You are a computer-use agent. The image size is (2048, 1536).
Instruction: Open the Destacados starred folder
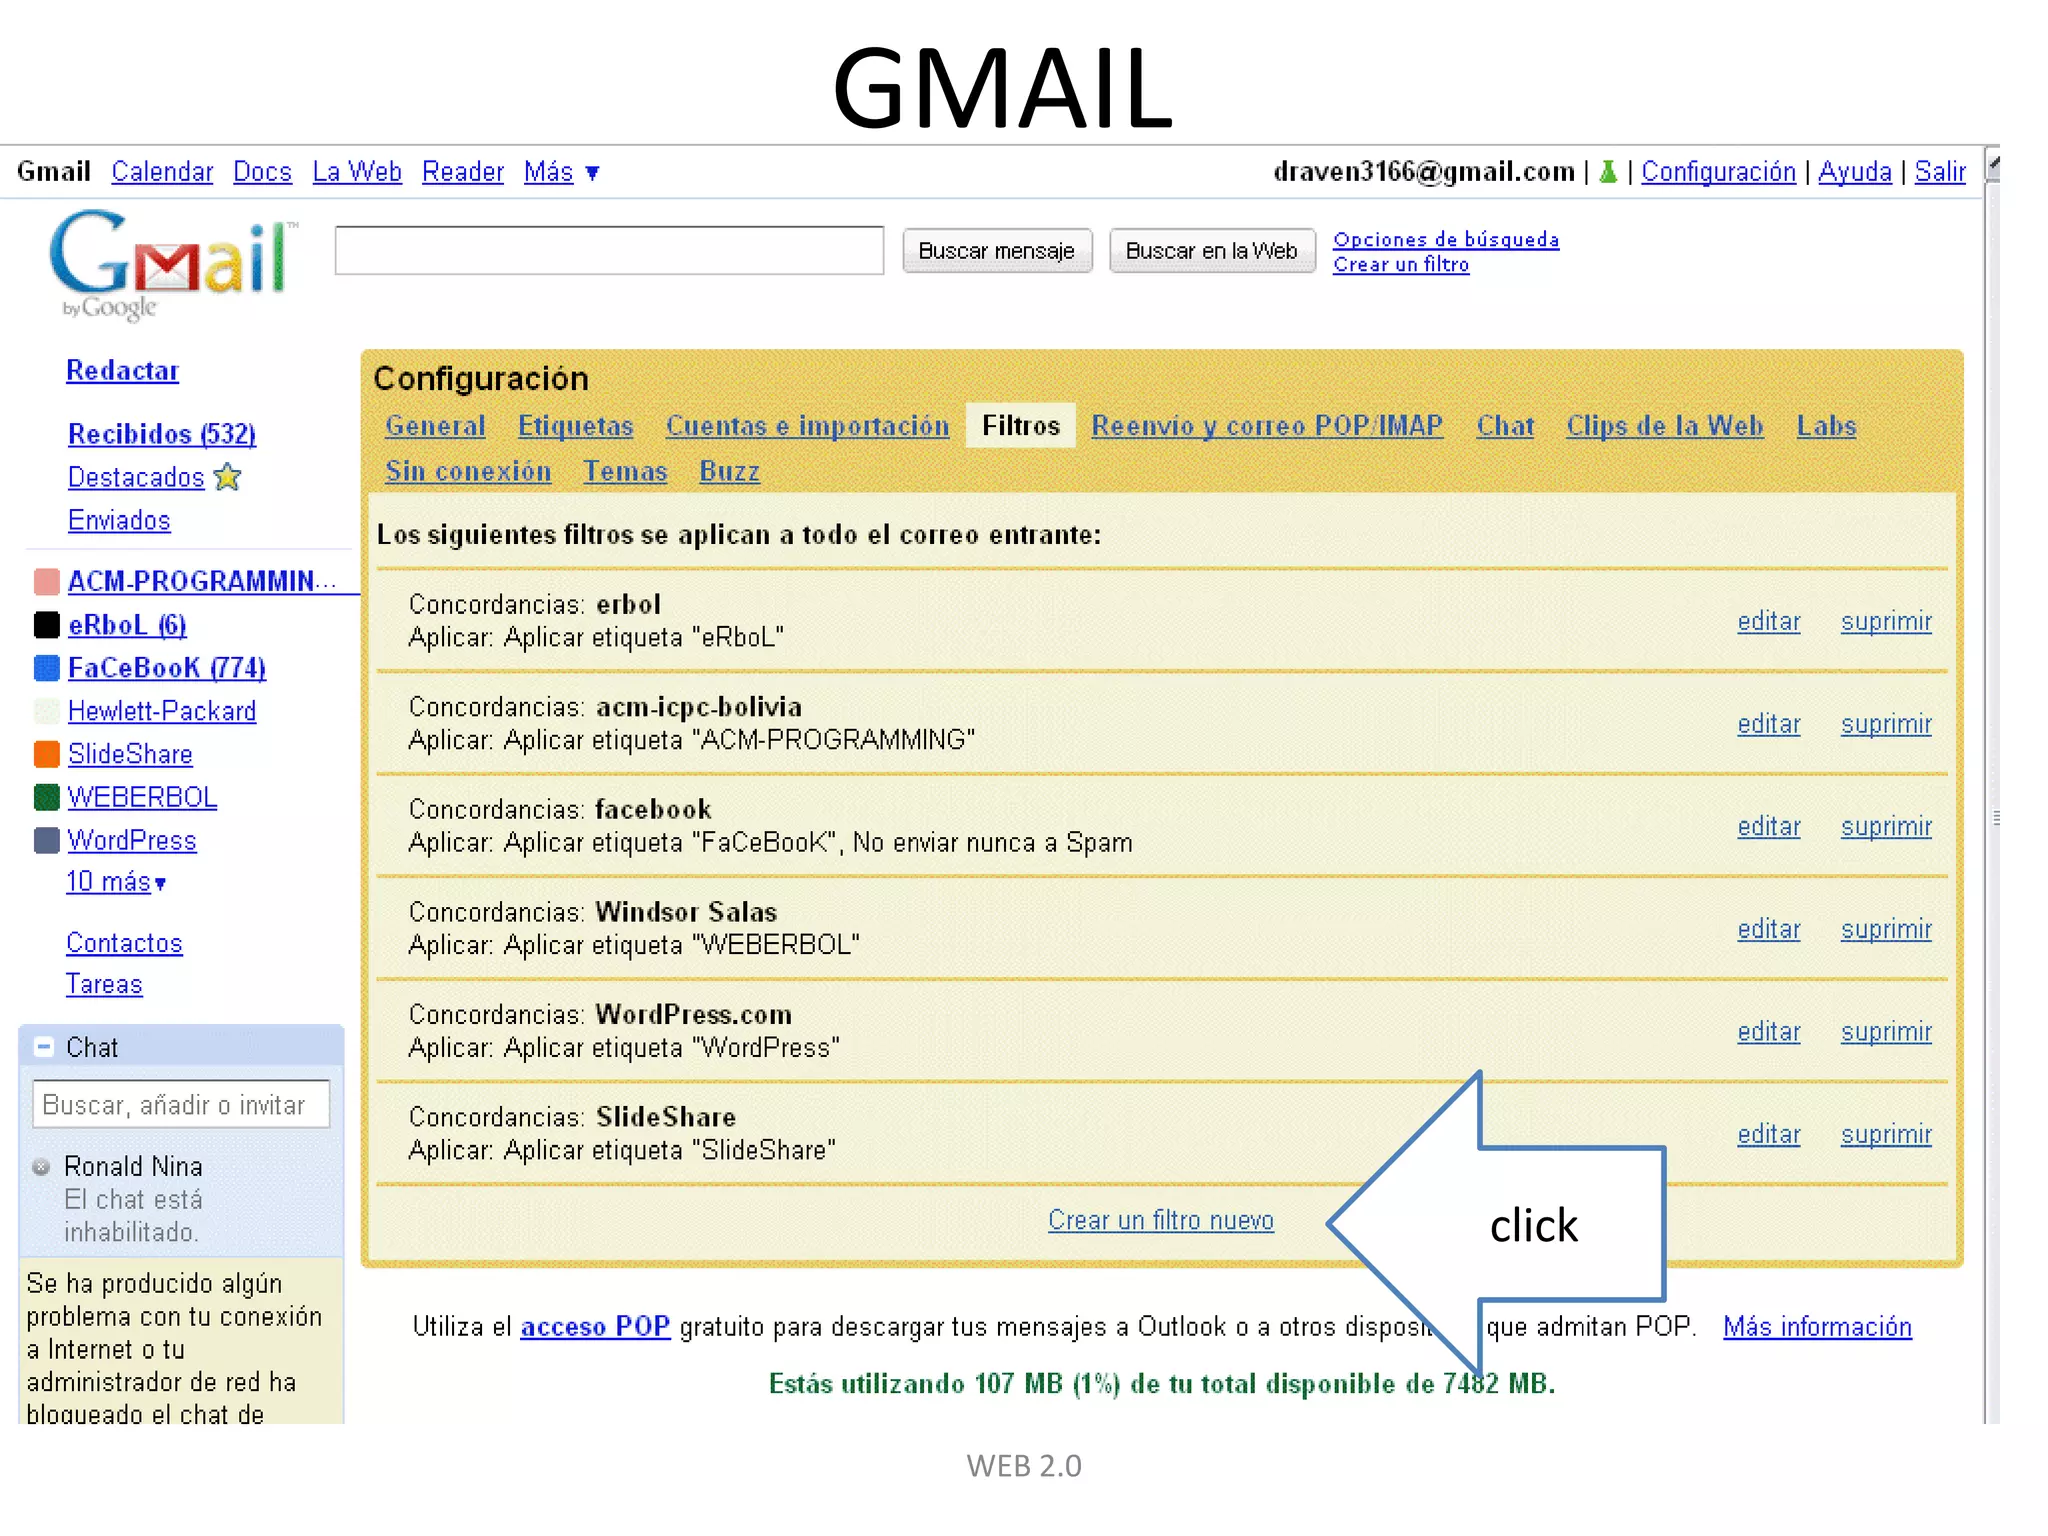[136, 477]
